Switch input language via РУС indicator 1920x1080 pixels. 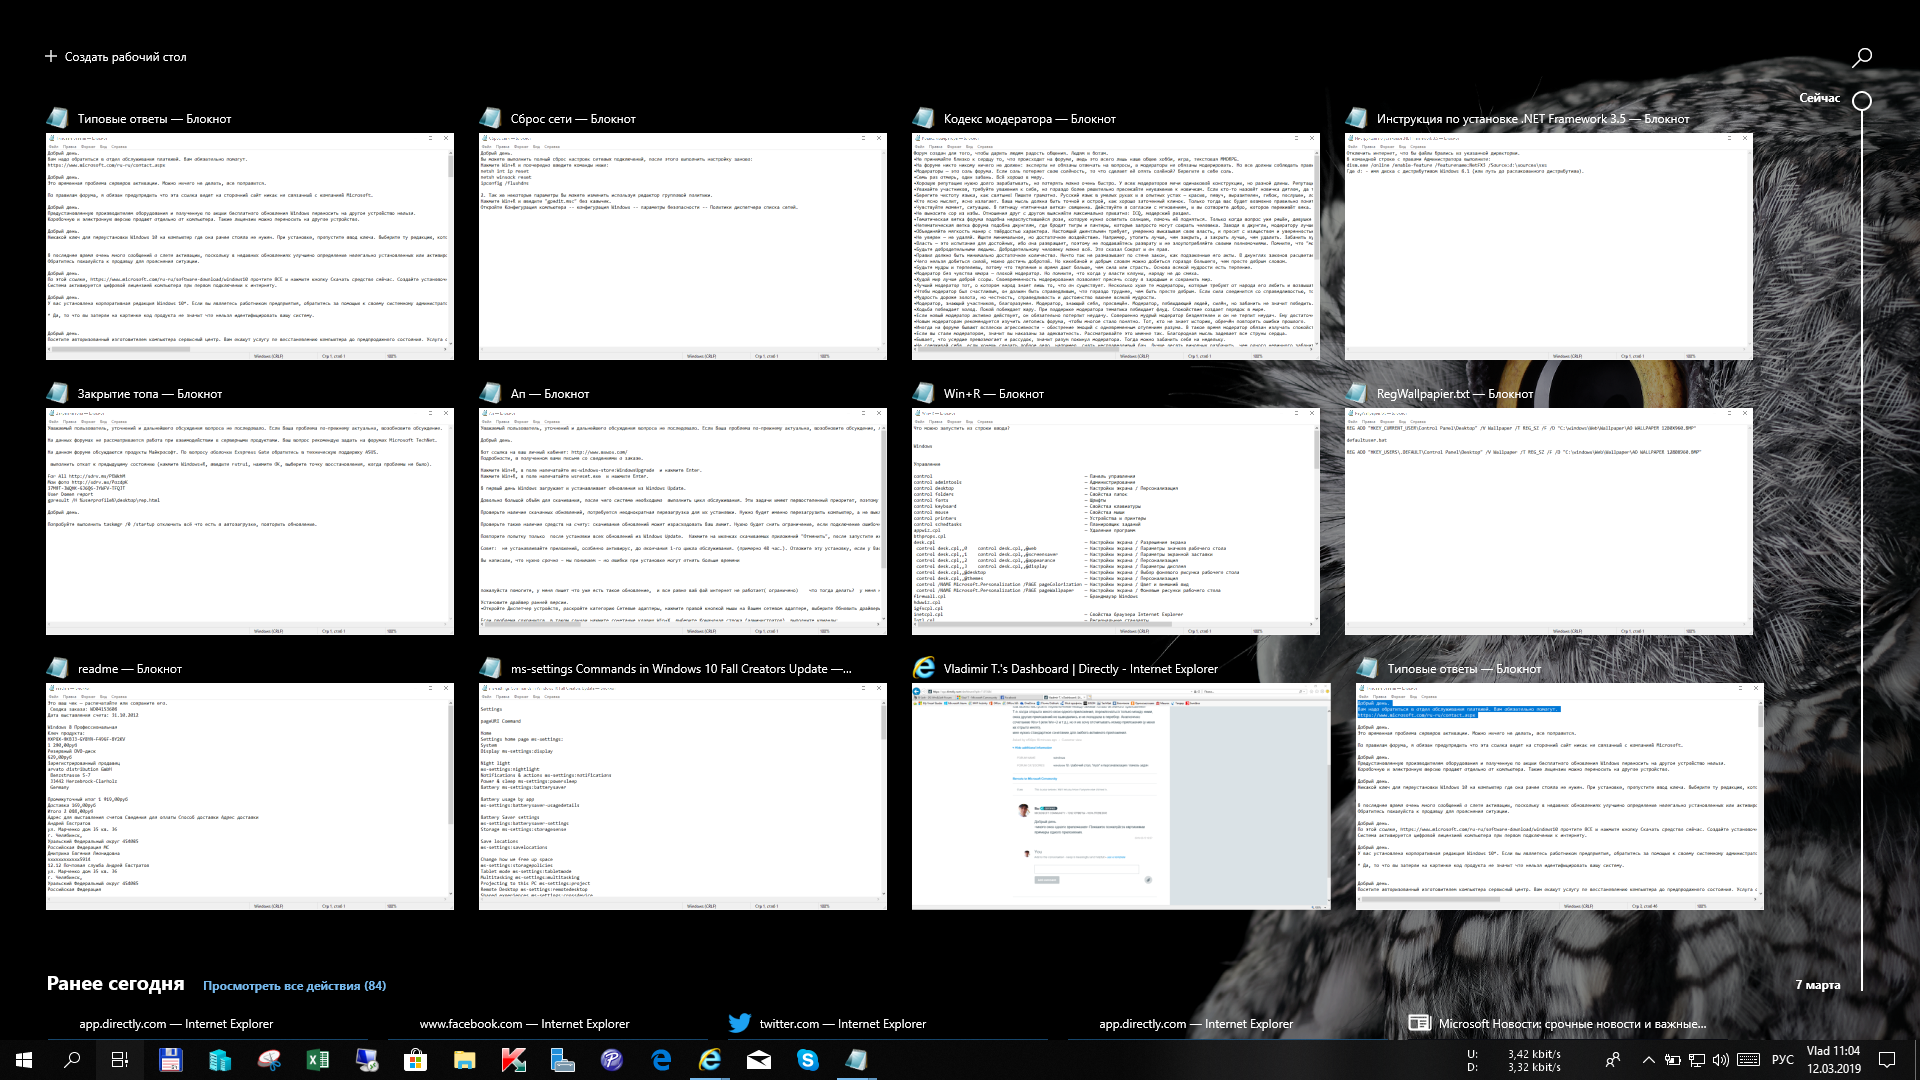point(1782,1060)
